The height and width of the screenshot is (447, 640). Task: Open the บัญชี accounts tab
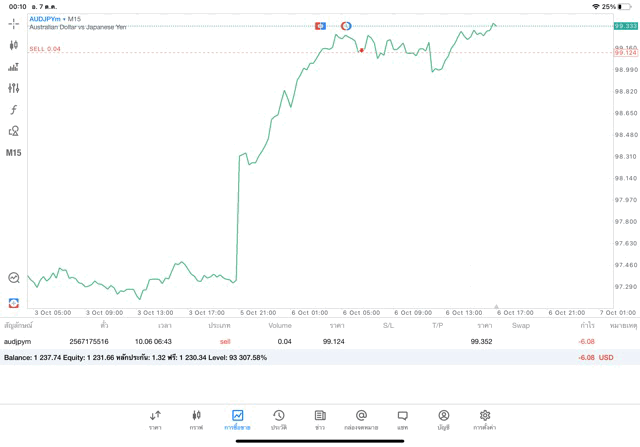point(443,418)
